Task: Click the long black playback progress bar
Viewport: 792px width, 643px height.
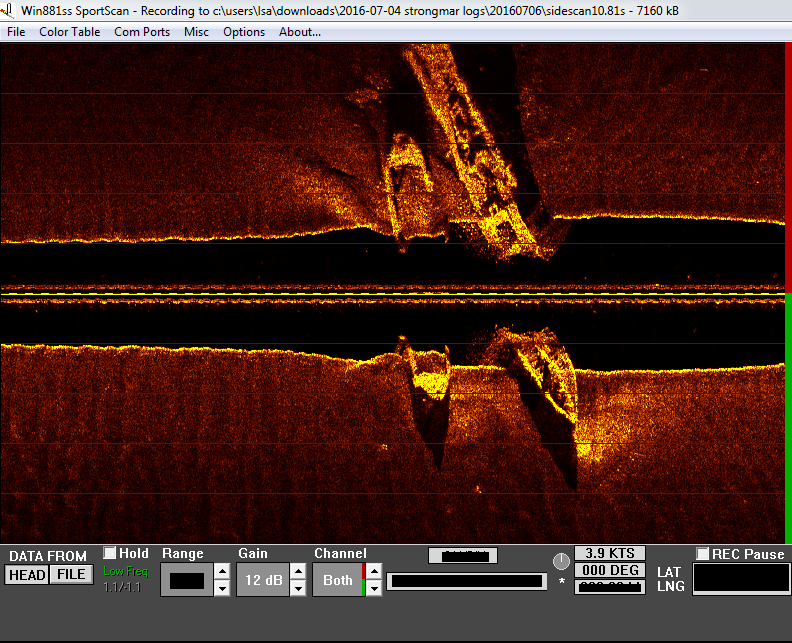Action: (x=467, y=581)
